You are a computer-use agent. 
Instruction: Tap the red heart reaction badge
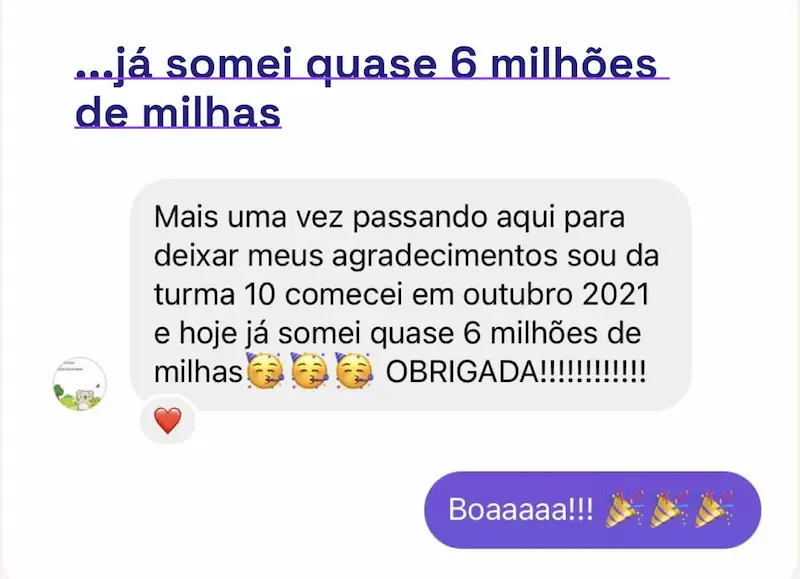tap(168, 421)
